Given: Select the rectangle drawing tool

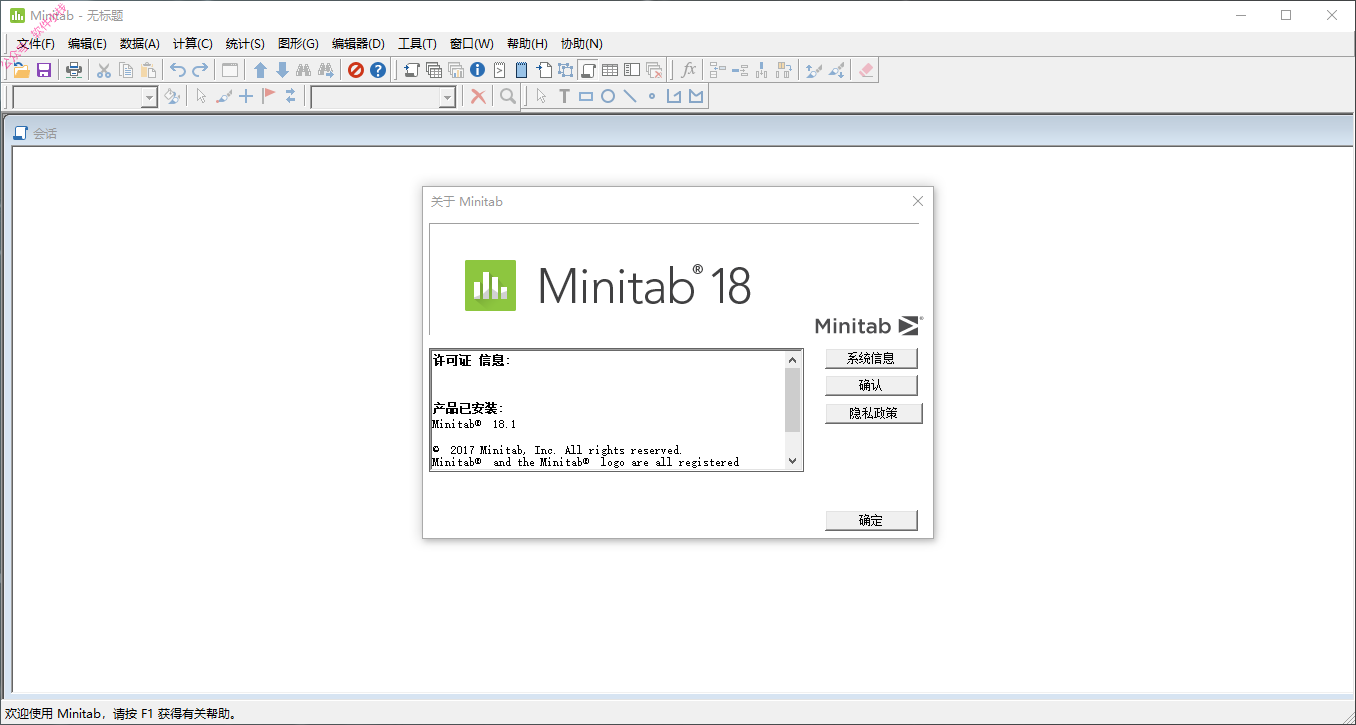Looking at the screenshot, I should 586,96.
